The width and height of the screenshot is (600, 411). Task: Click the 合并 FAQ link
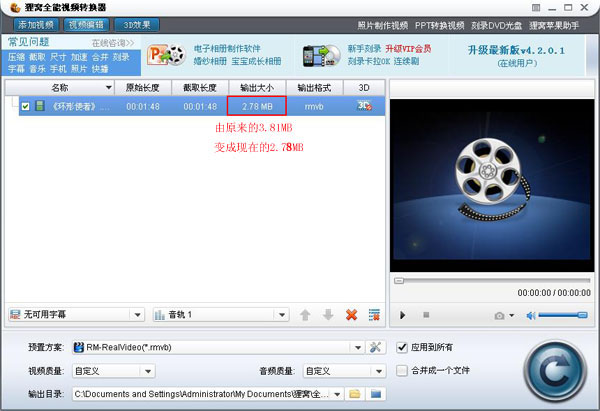[x=100, y=57]
